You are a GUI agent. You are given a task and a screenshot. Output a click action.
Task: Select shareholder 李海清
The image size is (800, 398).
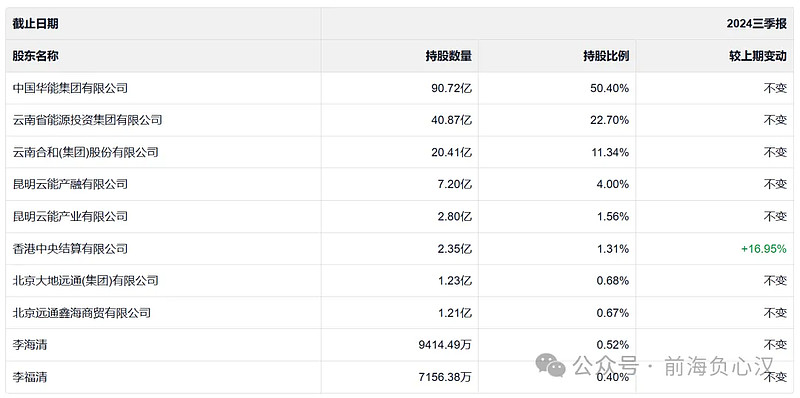(30, 345)
